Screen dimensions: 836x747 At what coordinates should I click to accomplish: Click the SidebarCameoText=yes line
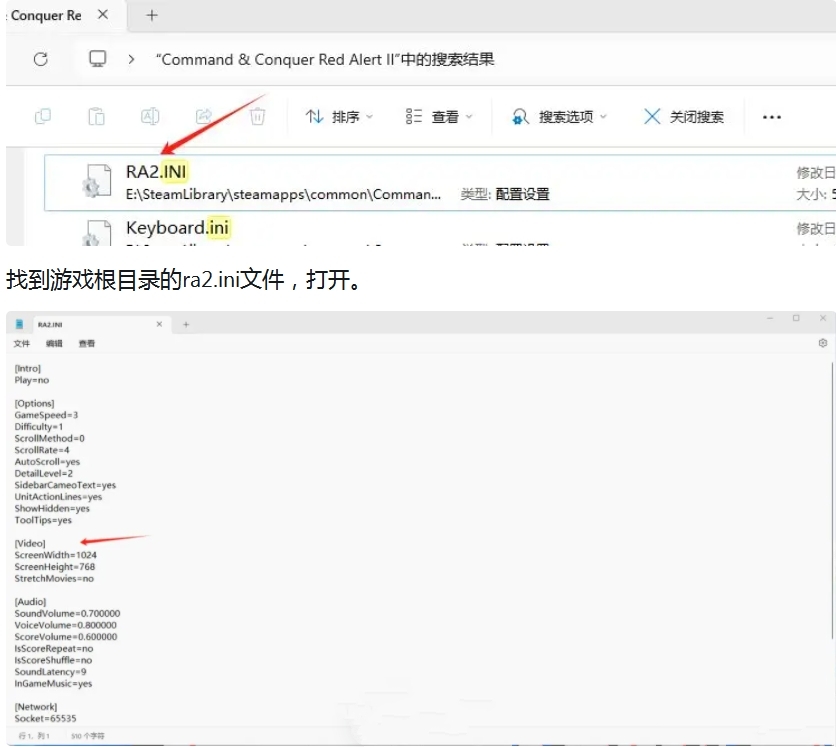point(65,485)
